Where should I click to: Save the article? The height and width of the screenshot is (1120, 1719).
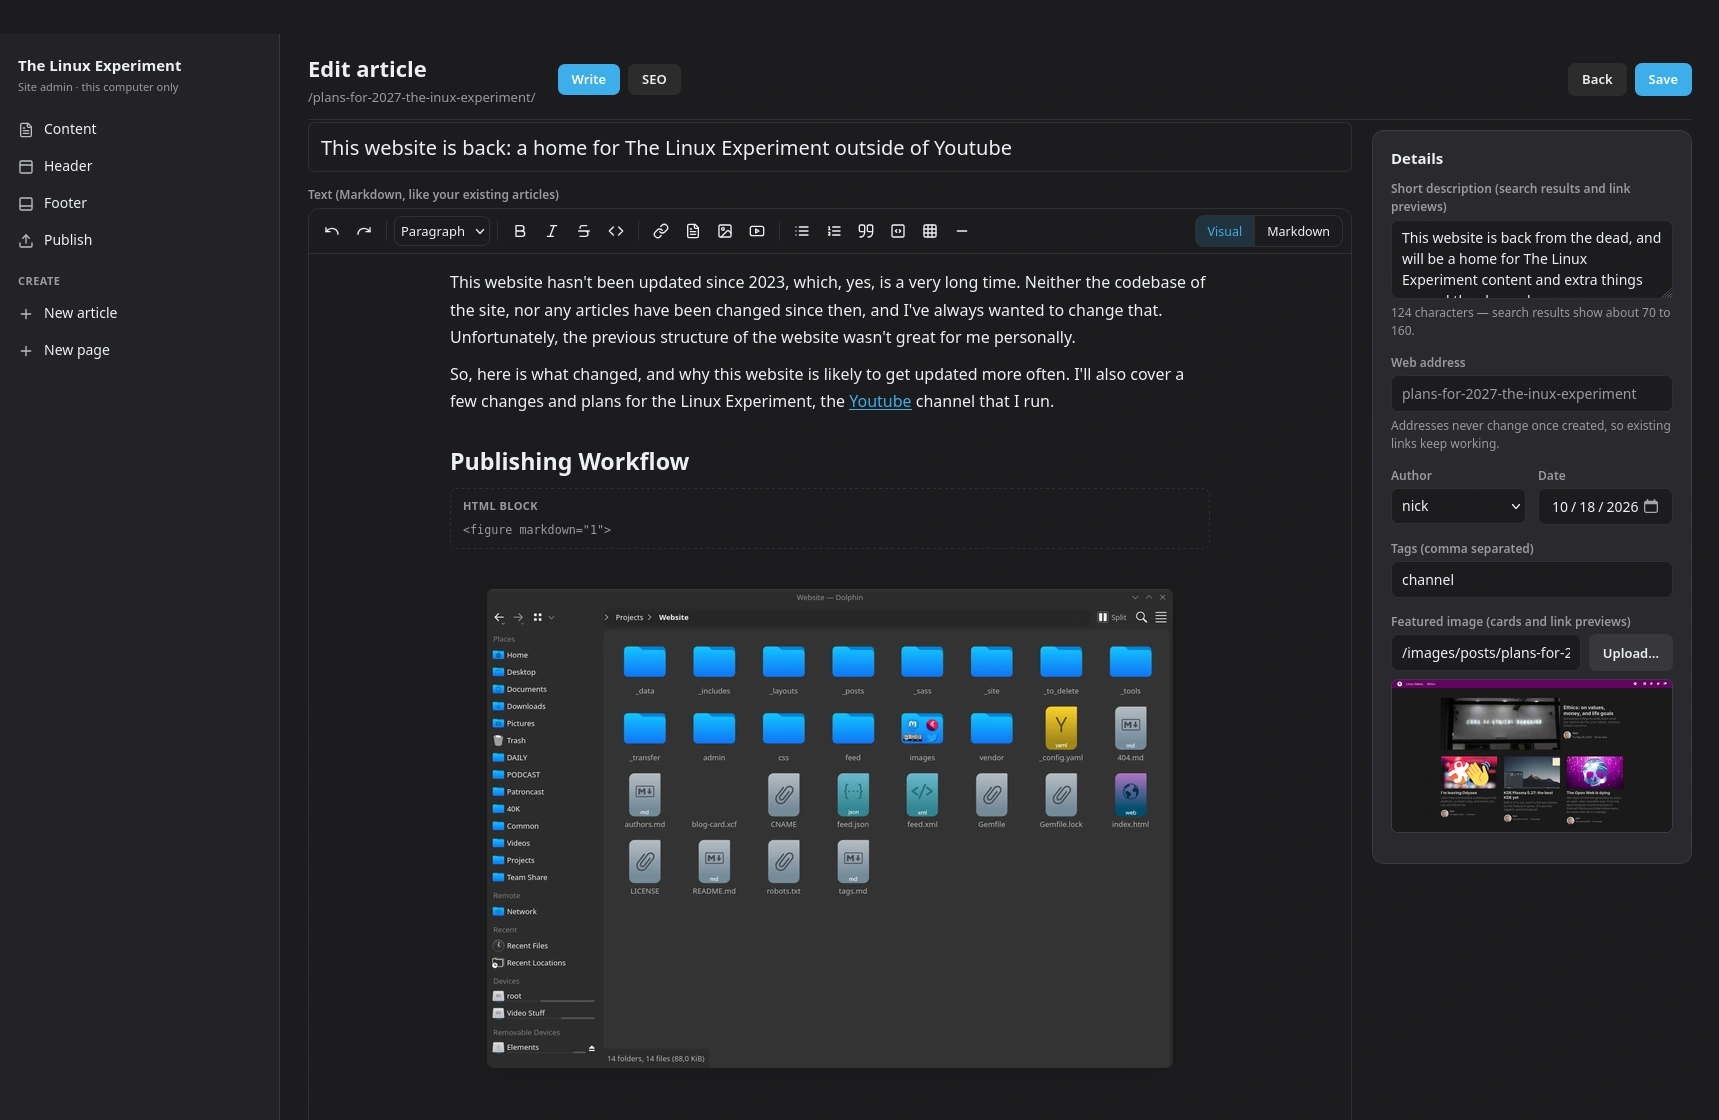pos(1663,79)
